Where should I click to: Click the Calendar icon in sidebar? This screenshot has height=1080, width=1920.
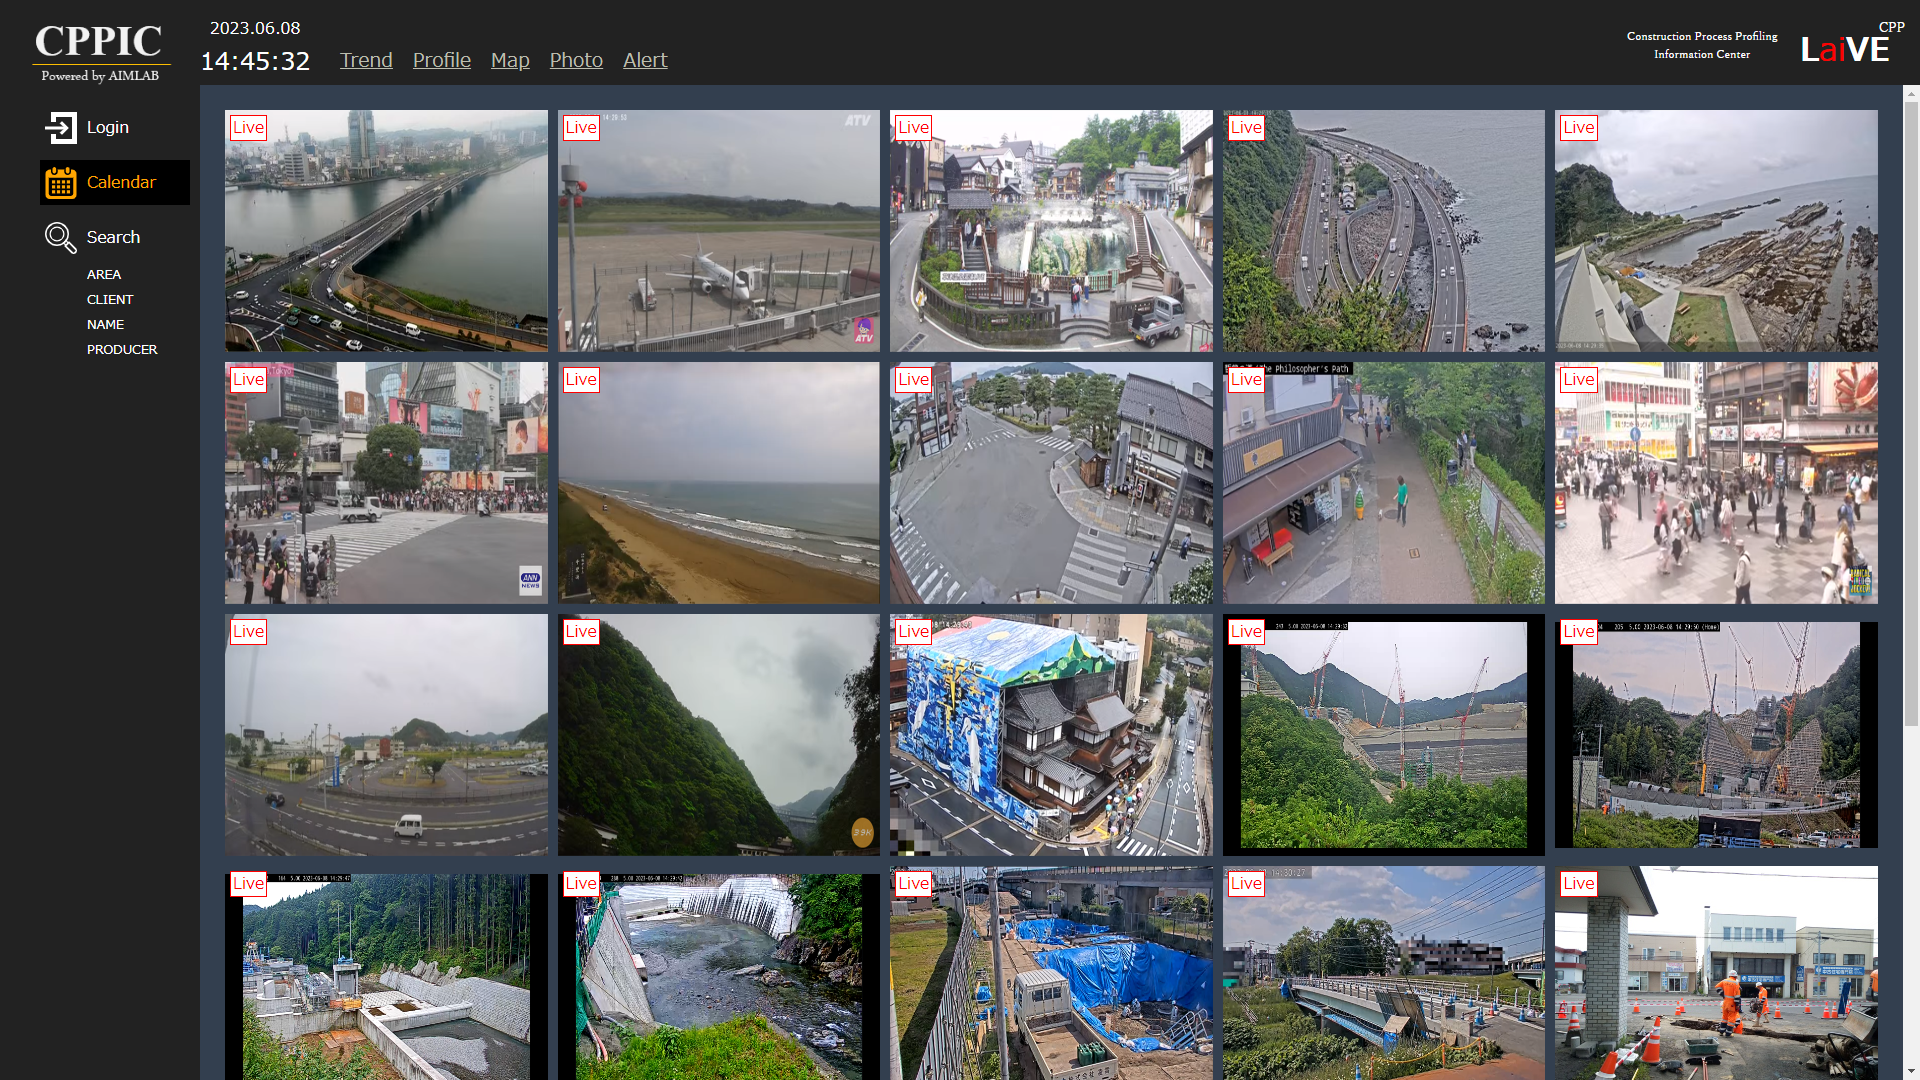pos(60,182)
